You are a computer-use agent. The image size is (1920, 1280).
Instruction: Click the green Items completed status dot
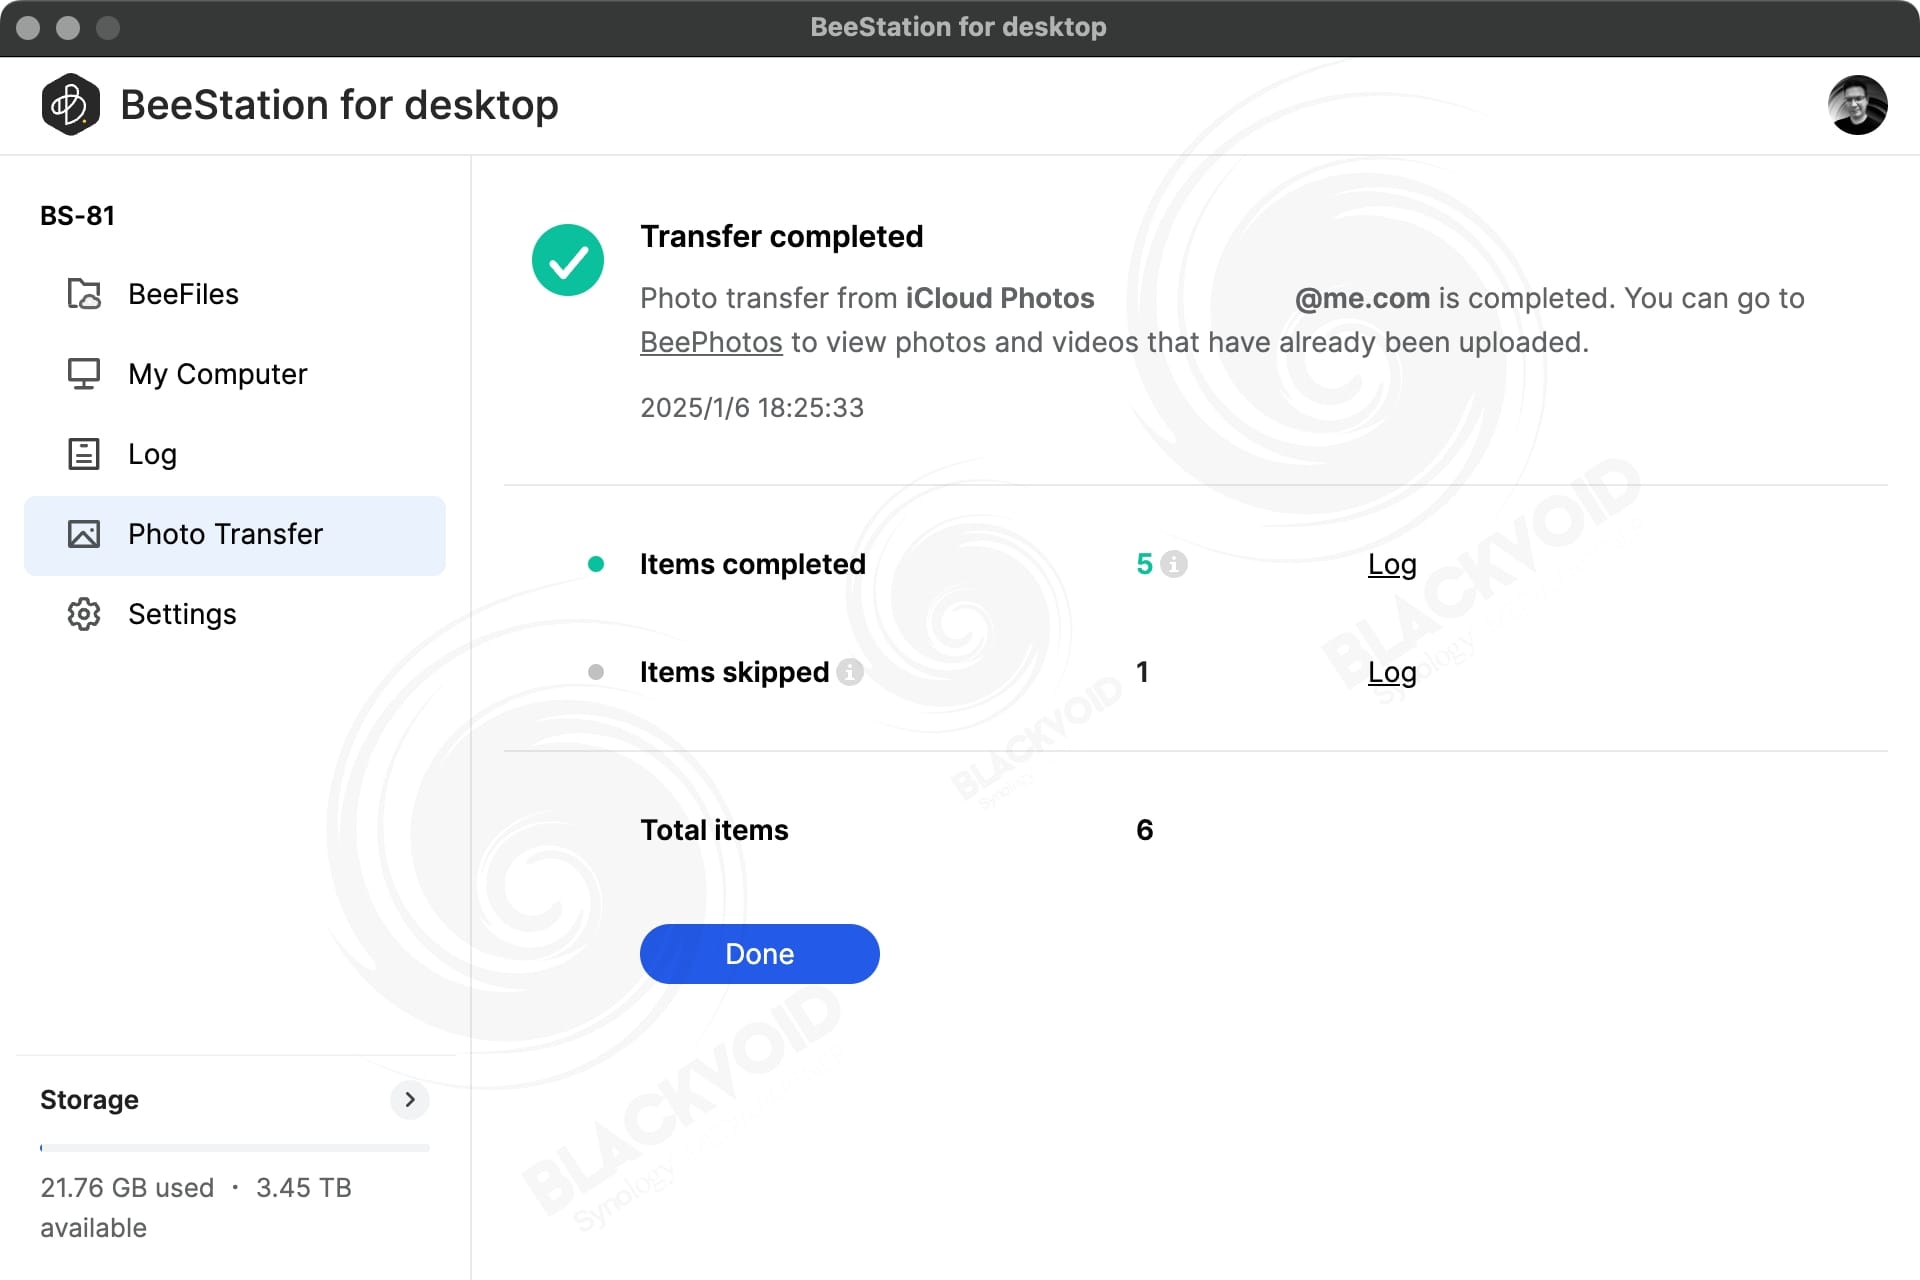coord(596,564)
